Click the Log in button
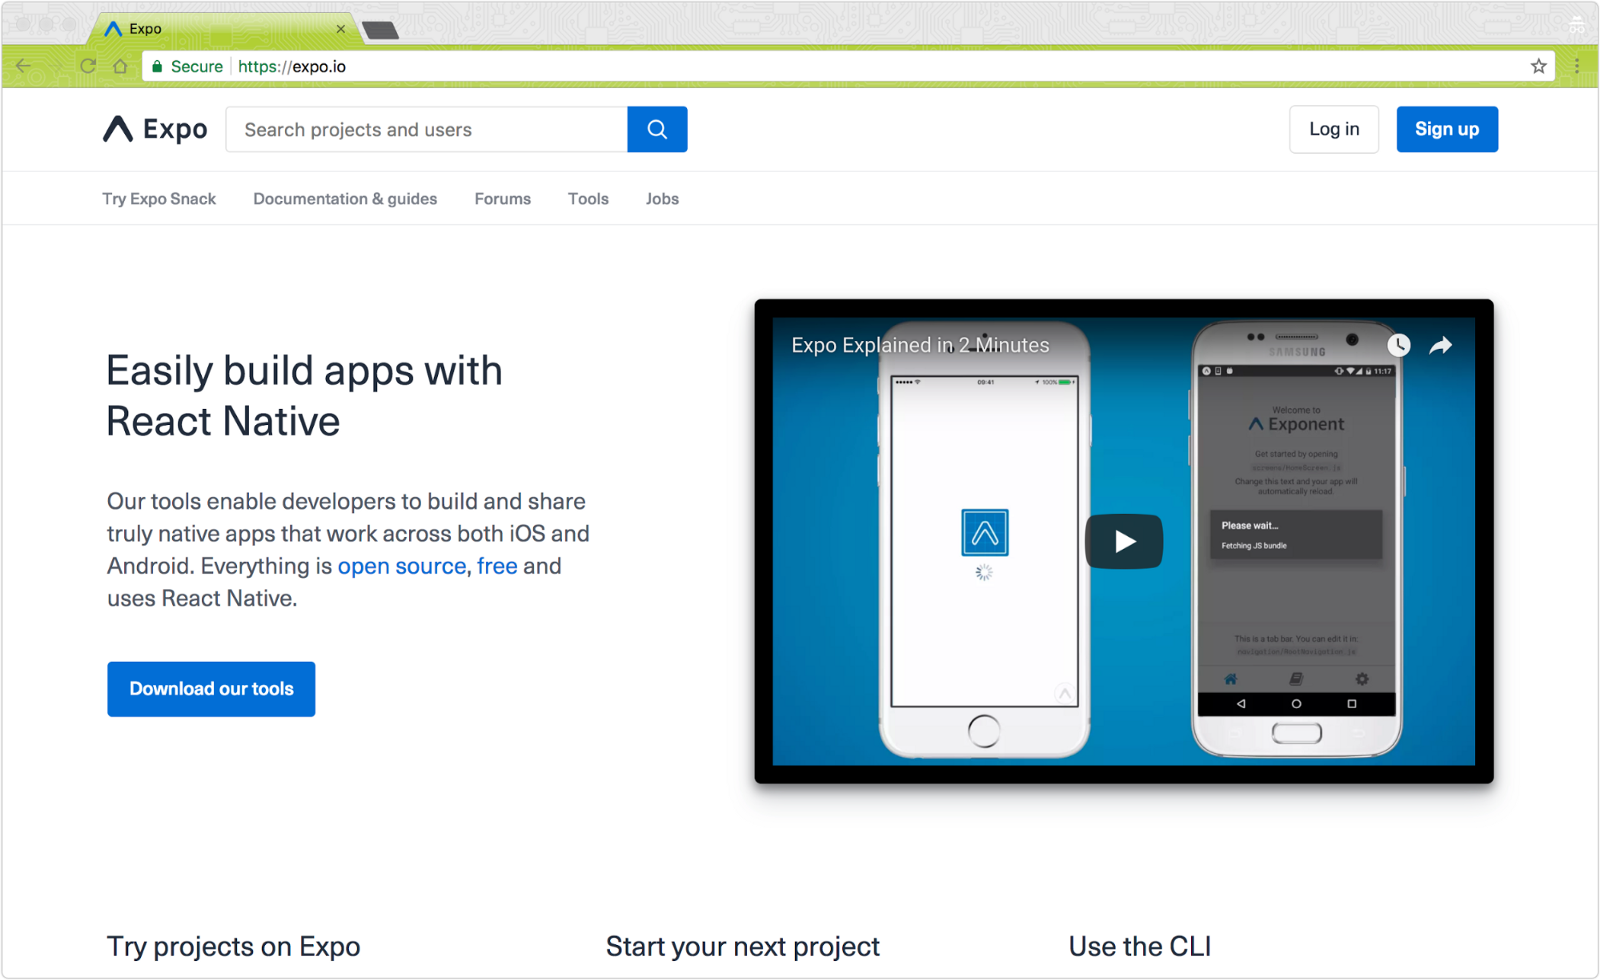 coord(1334,129)
